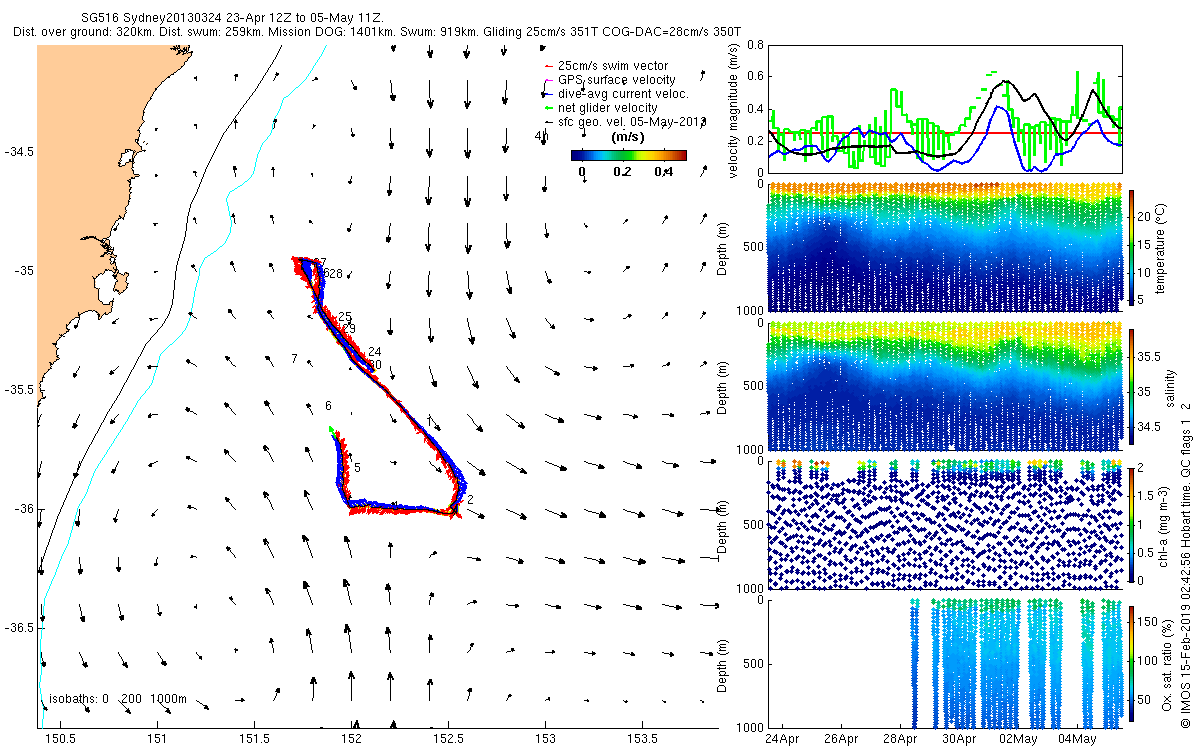Click the '26Apr' date tick
This screenshot has height=750, width=1200.
point(841,739)
